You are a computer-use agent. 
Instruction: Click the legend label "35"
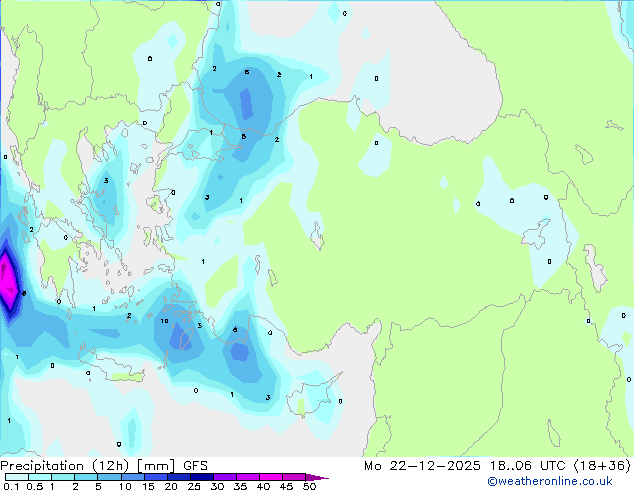click(x=240, y=486)
